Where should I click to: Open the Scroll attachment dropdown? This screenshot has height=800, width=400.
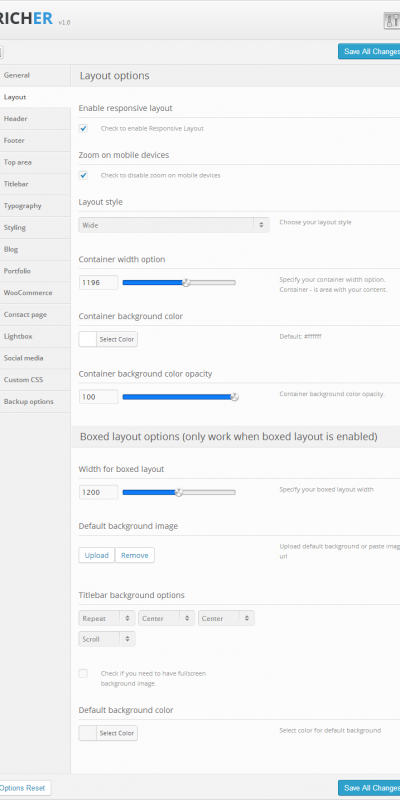pos(107,639)
